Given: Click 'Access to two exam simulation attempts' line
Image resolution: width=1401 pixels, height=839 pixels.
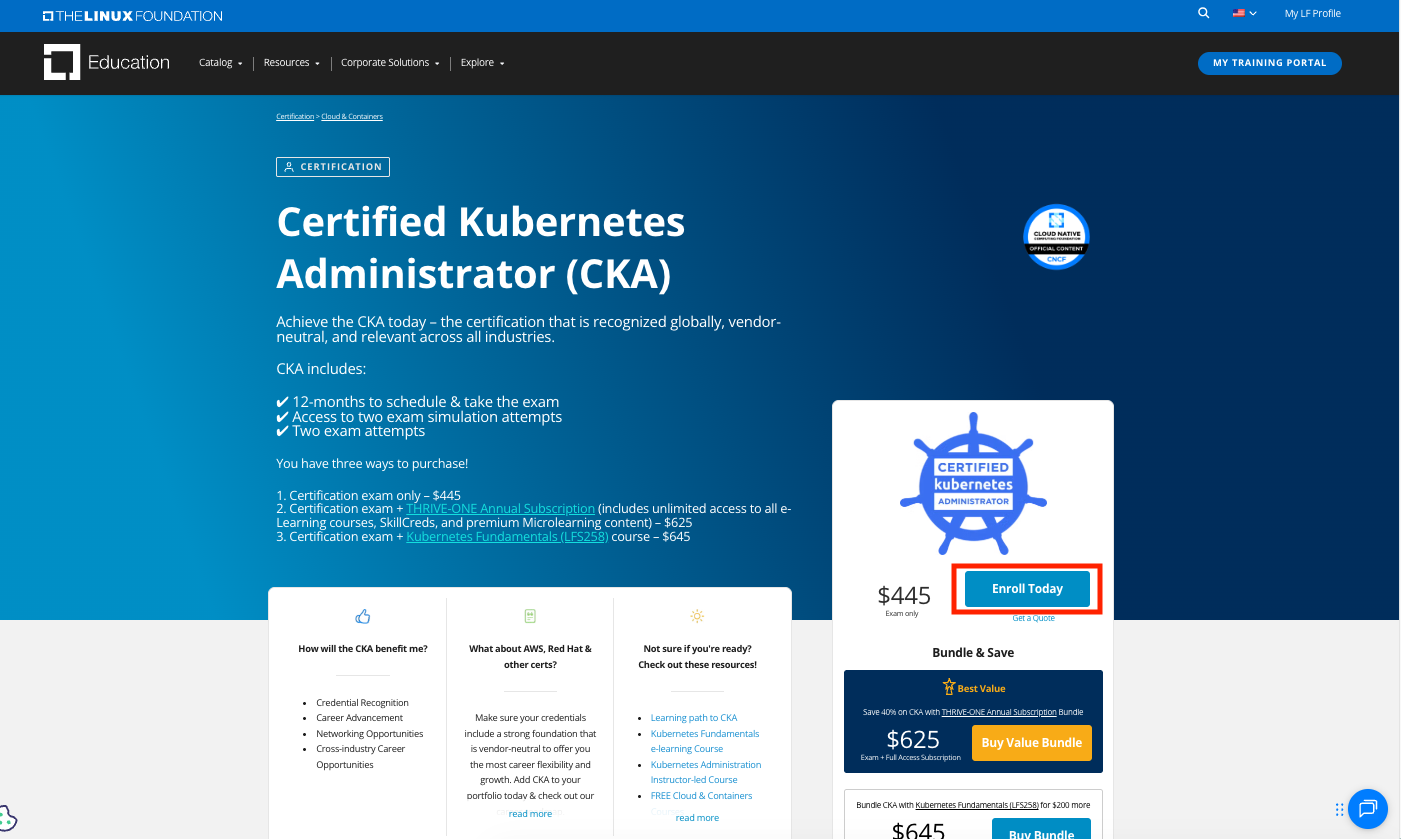Looking at the screenshot, I should (x=419, y=417).
